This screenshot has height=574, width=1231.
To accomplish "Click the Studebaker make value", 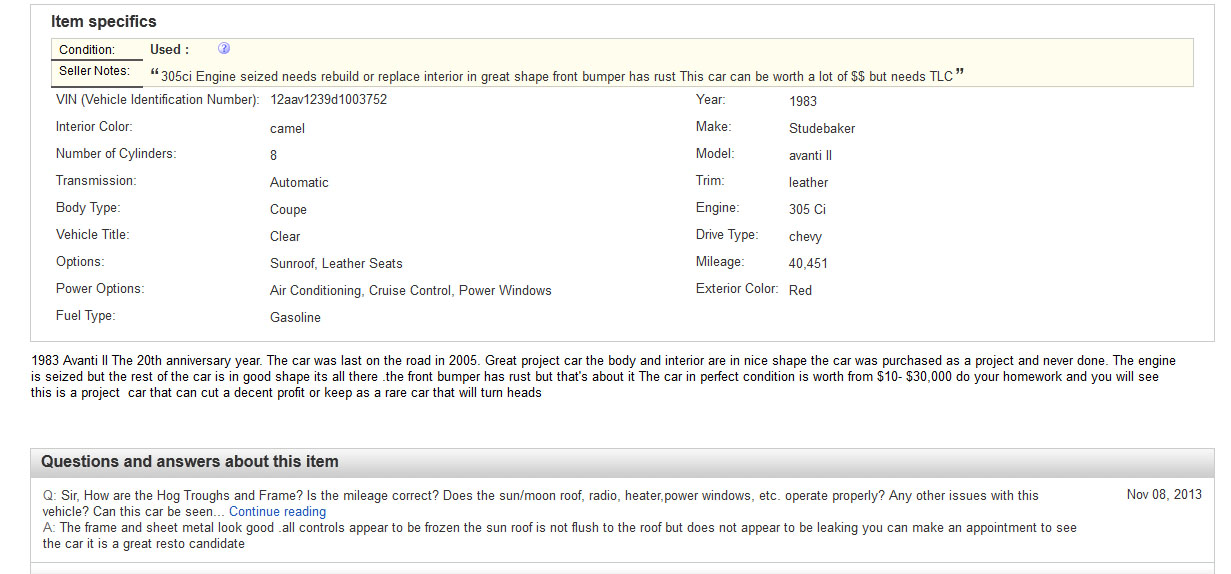I will coord(821,128).
